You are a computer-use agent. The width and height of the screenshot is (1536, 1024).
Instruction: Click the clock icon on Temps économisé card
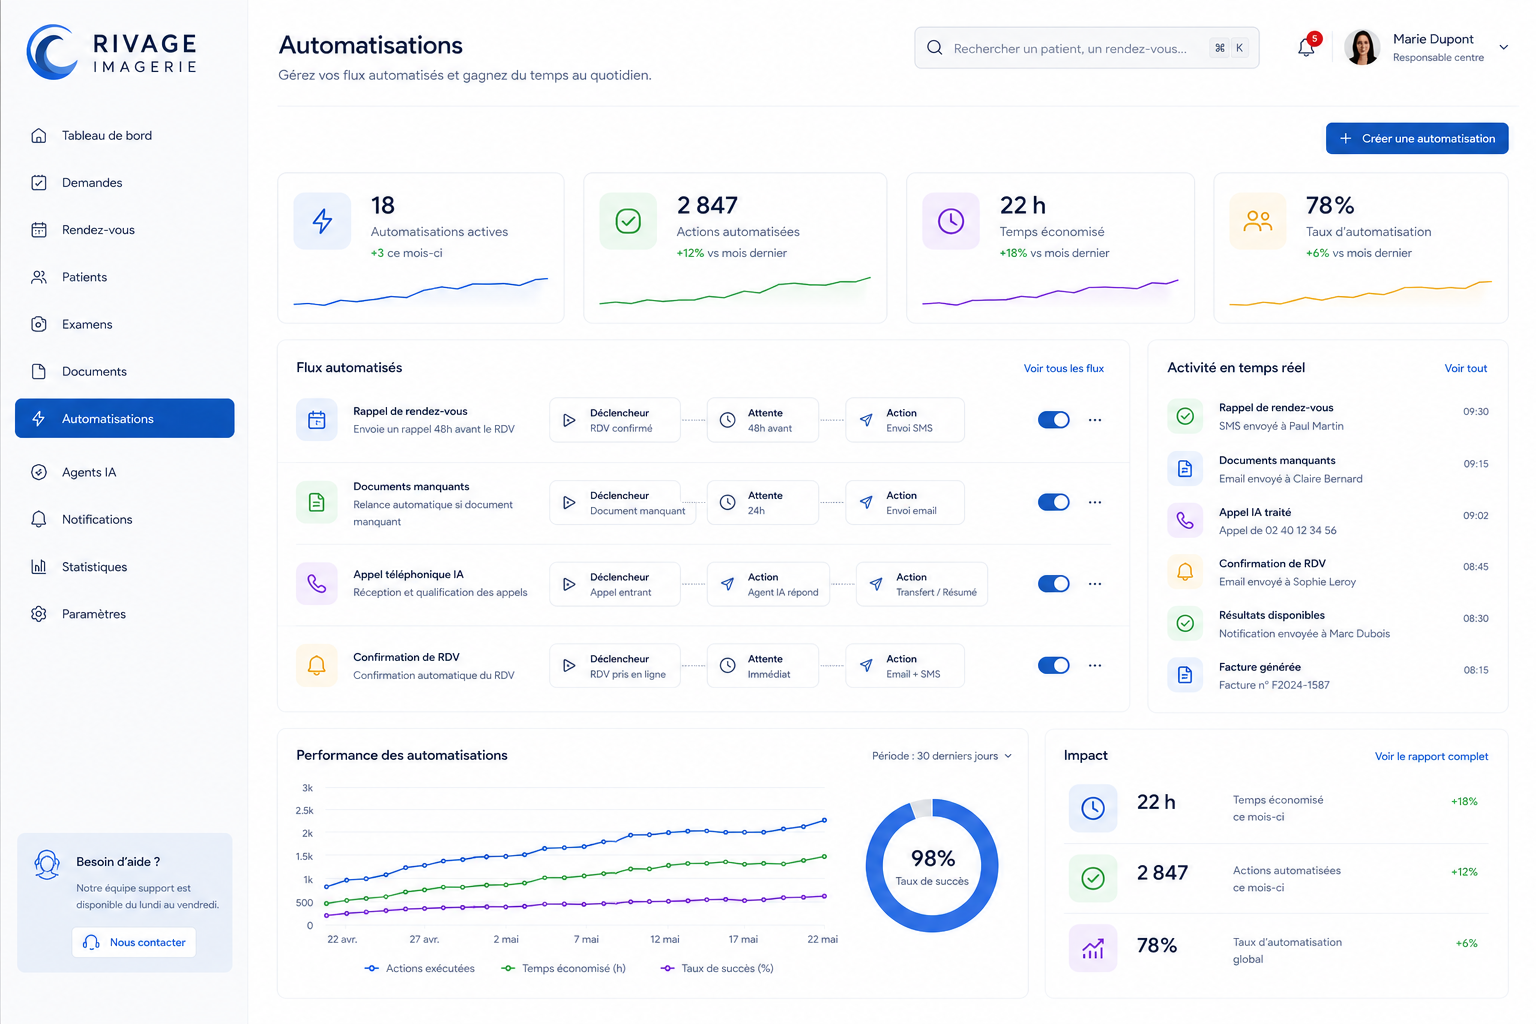pyautogui.click(x=951, y=221)
